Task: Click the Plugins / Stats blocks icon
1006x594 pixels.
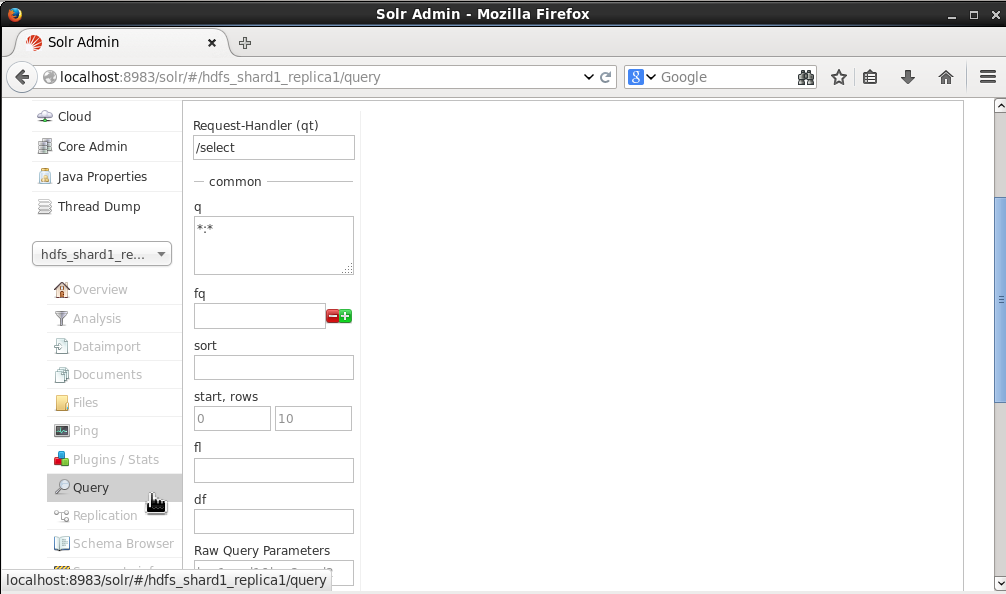Action: click(x=62, y=459)
